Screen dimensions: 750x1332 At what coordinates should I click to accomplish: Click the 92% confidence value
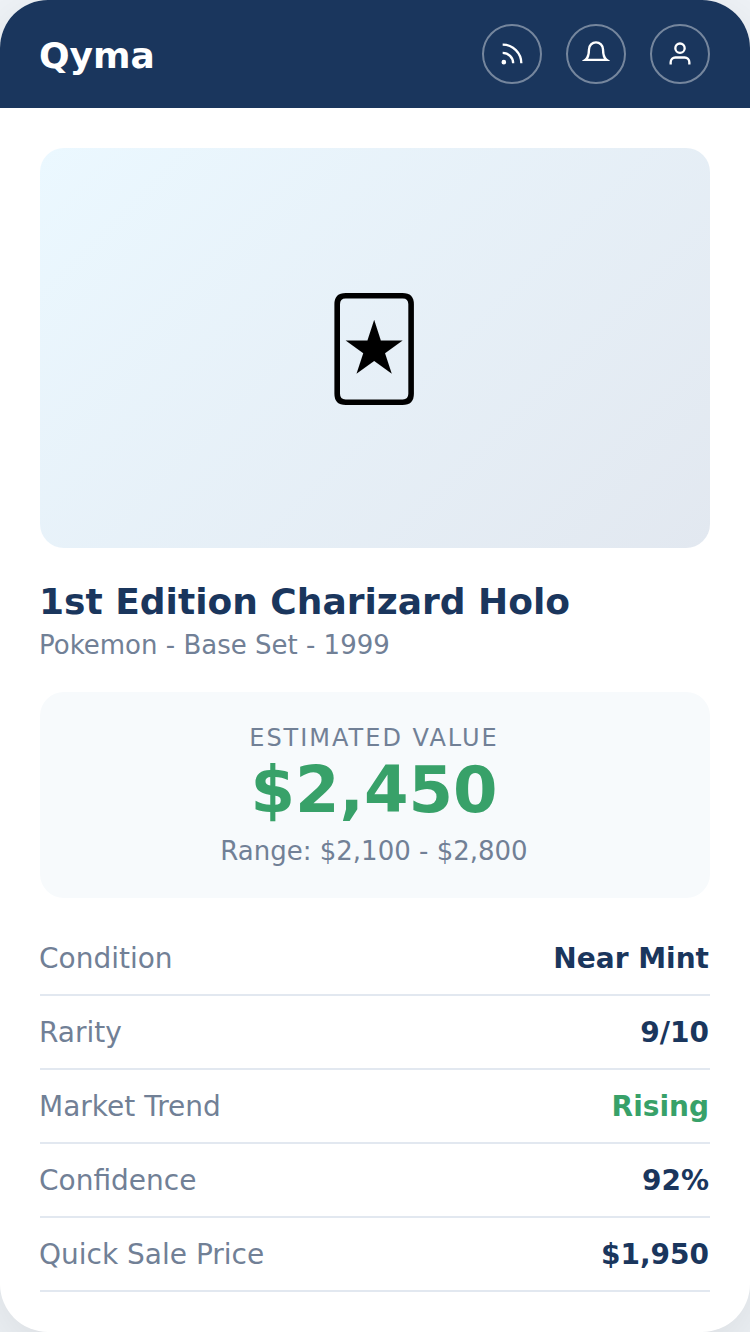coord(675,1180)
